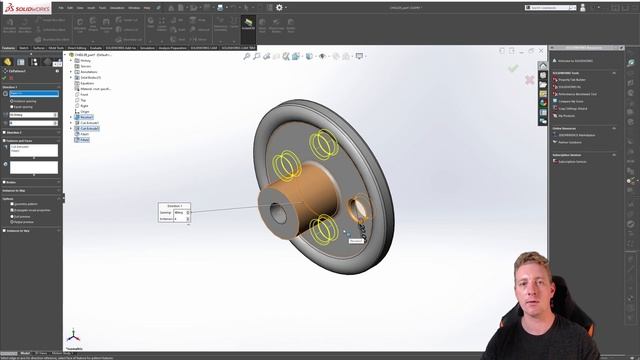Select the Instance spacing radio button
This screenshot has height=360, width=640.
pos(12,101)
